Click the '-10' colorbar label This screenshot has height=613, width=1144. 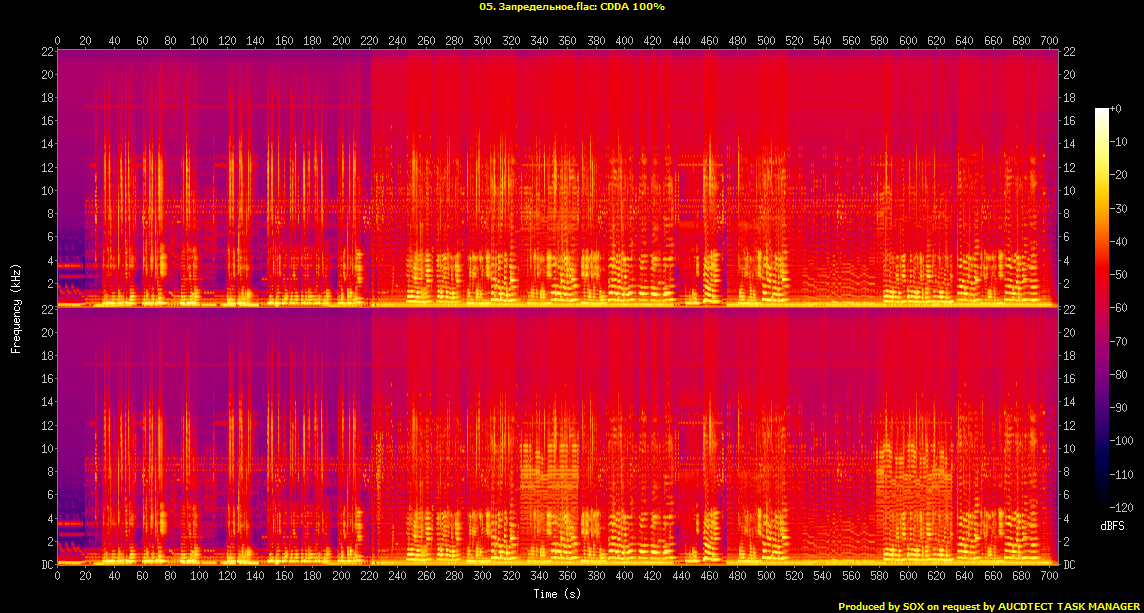1117,142
